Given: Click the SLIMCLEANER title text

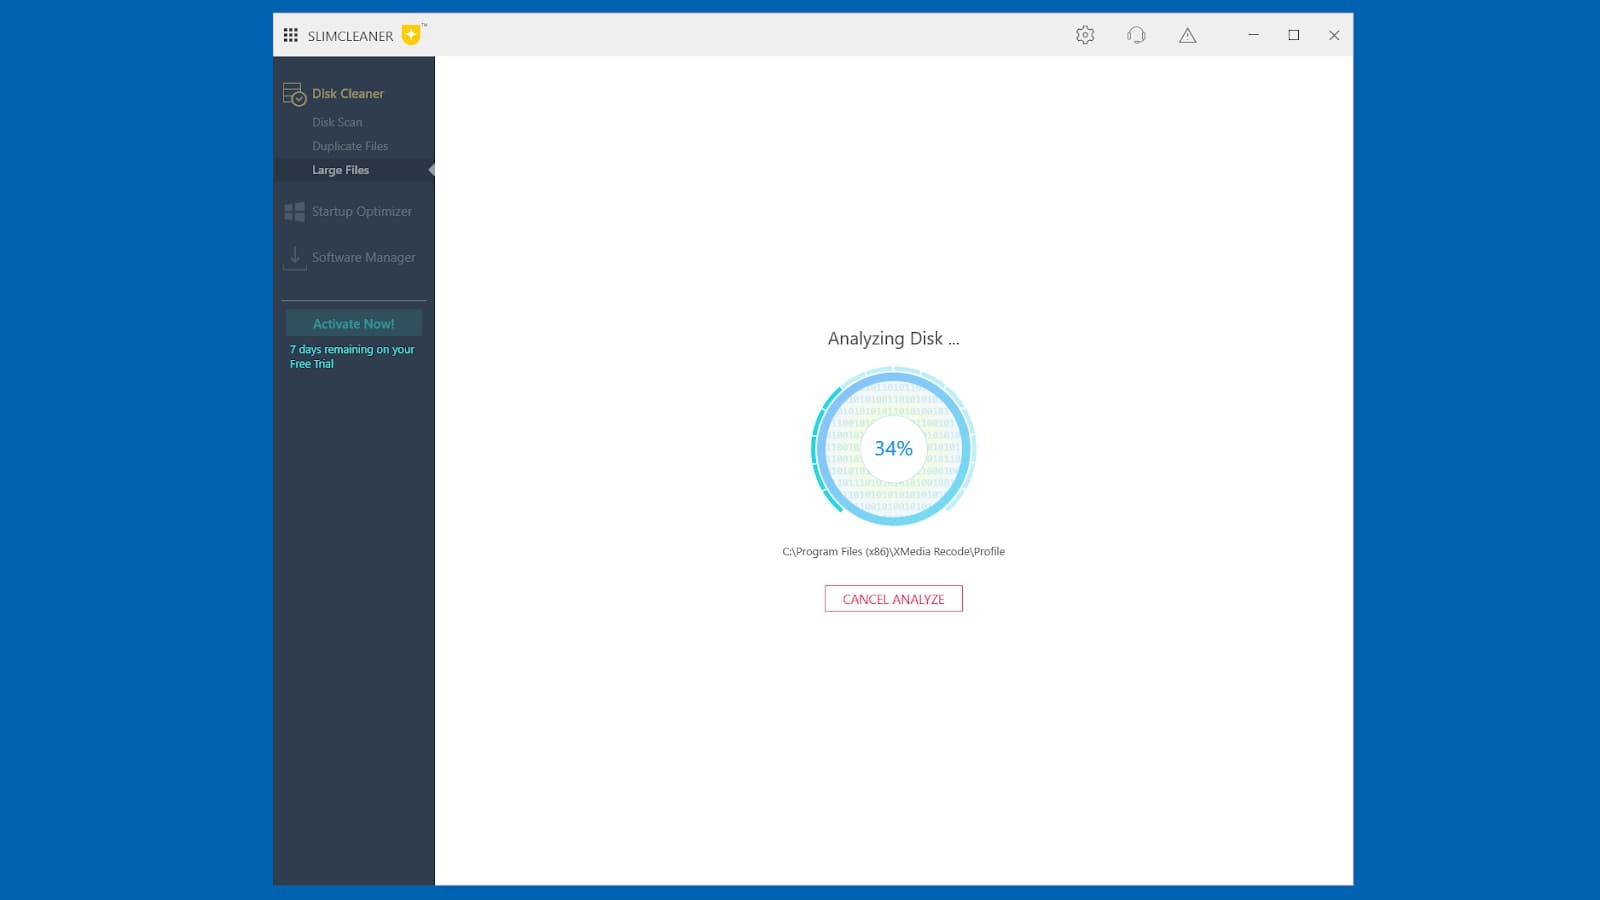Looking at the screenshot, I should 351,36.
